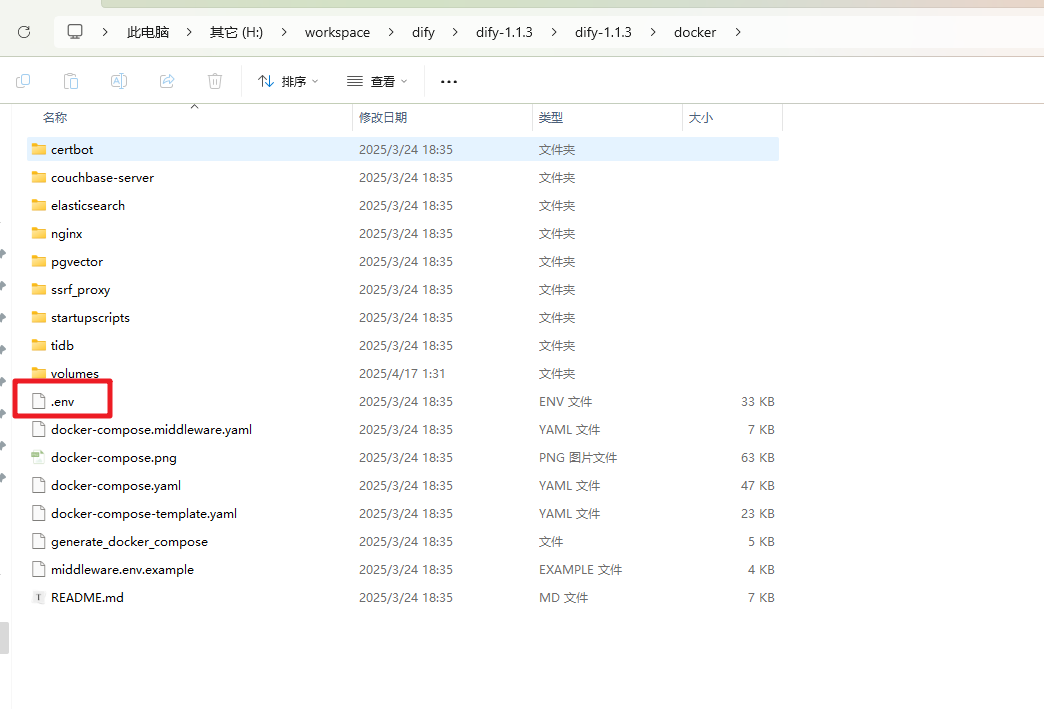
Task: Expand the chevron after docker breadcrumb
Action: (738, 32)
